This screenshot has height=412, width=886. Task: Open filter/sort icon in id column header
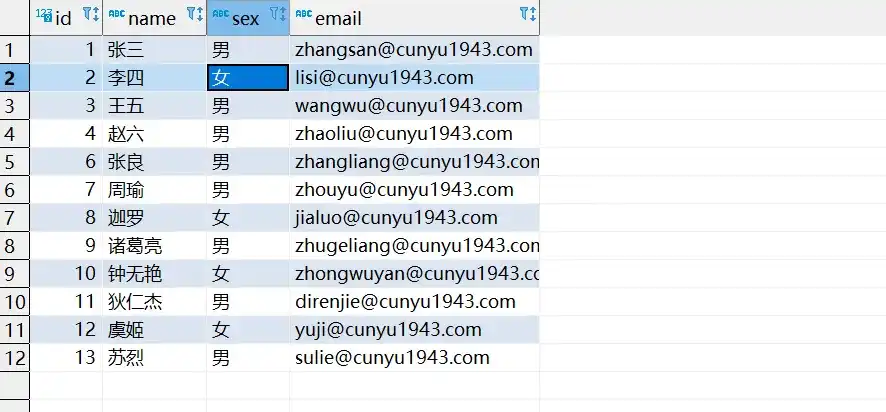[x=91, y=14]
